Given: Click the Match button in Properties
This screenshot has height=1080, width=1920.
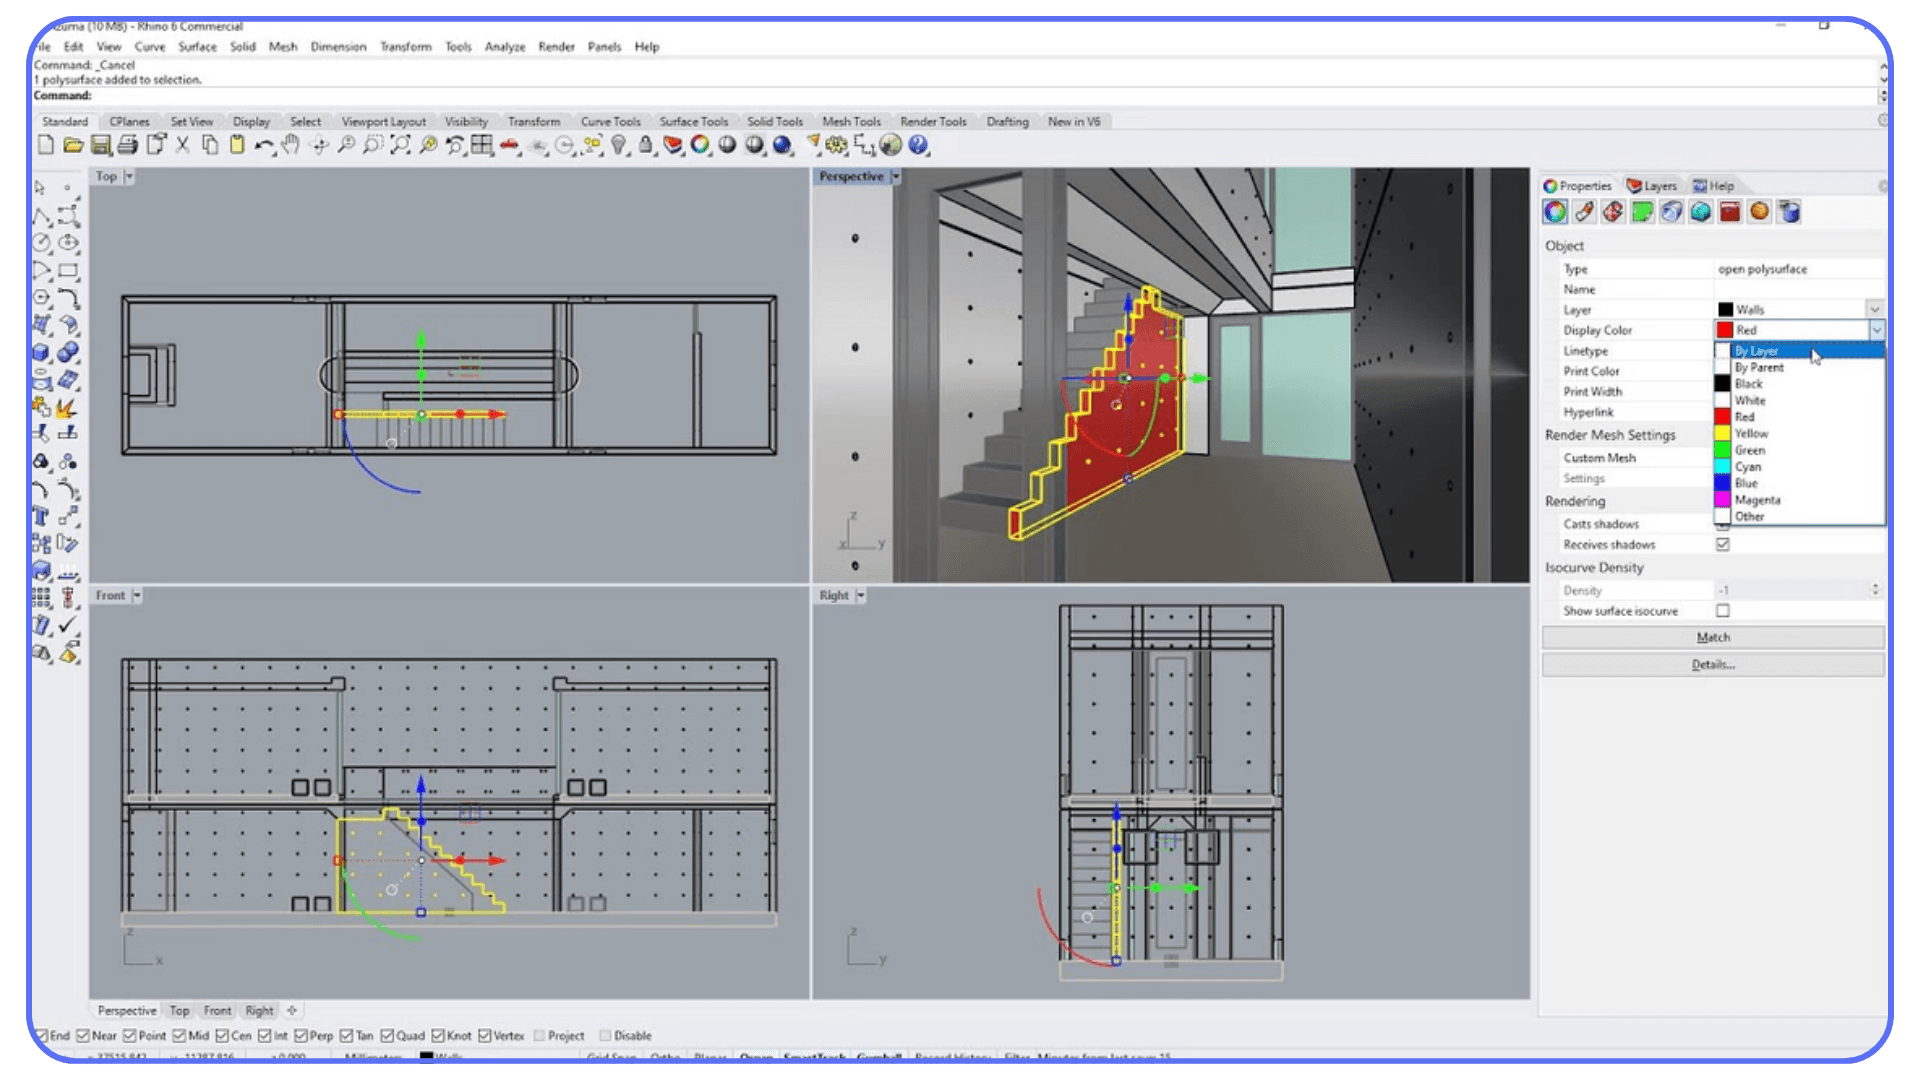Looking at the screenshot, I should point(1712,637).
